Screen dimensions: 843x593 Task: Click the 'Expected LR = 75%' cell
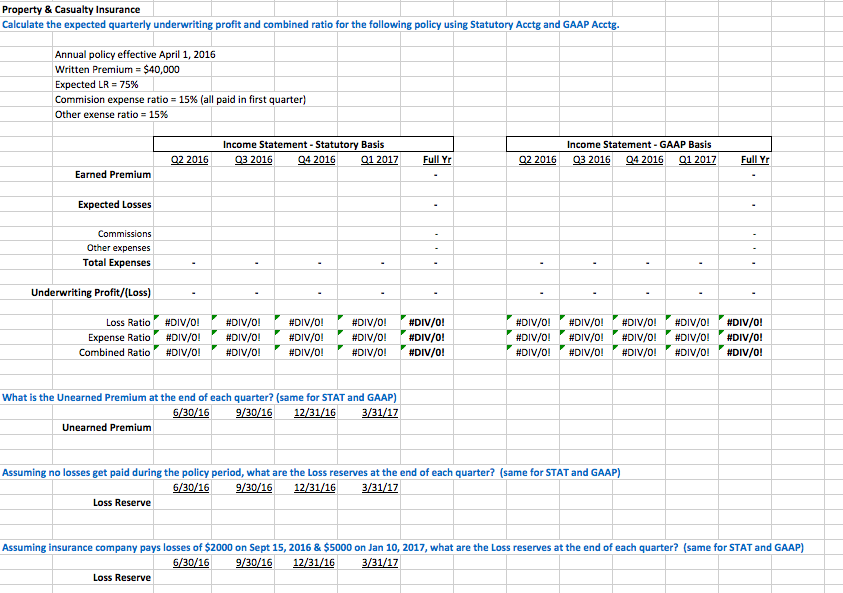[97, 84]
